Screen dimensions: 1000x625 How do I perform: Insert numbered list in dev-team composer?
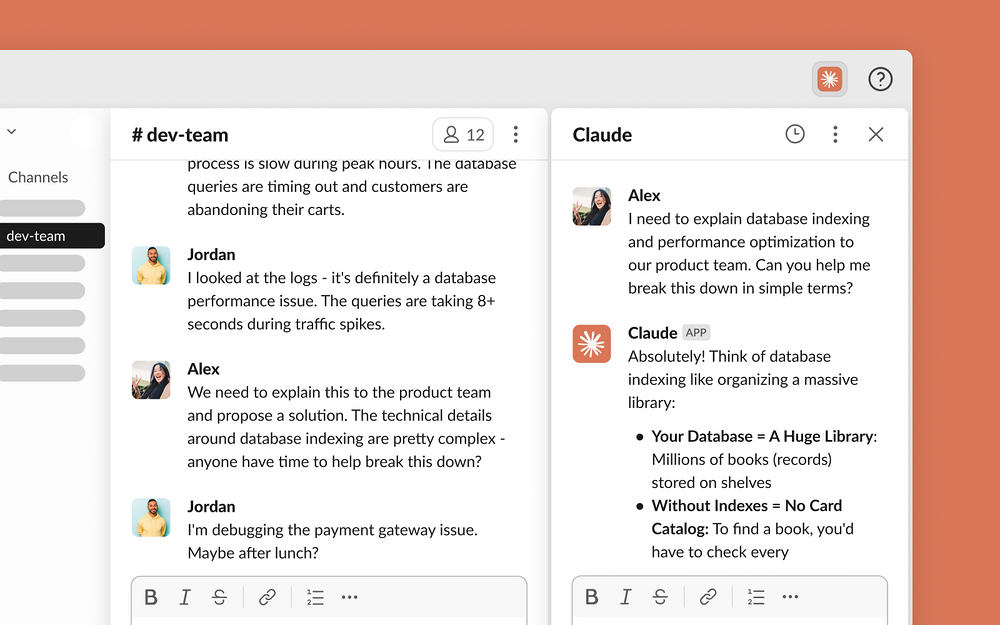(314, 597)
